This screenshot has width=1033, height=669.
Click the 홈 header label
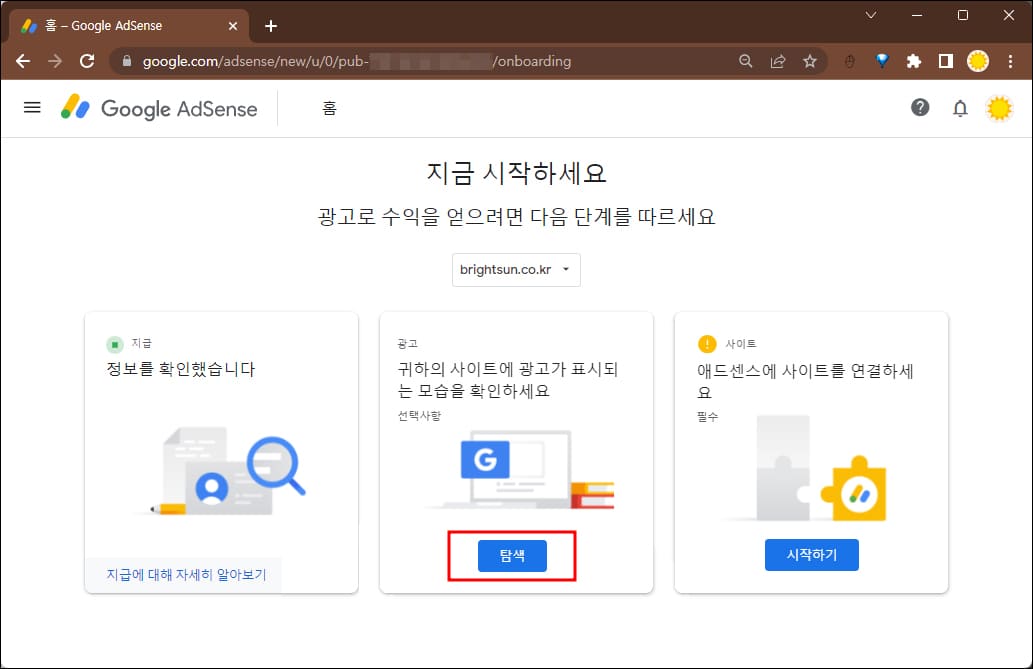329,108
